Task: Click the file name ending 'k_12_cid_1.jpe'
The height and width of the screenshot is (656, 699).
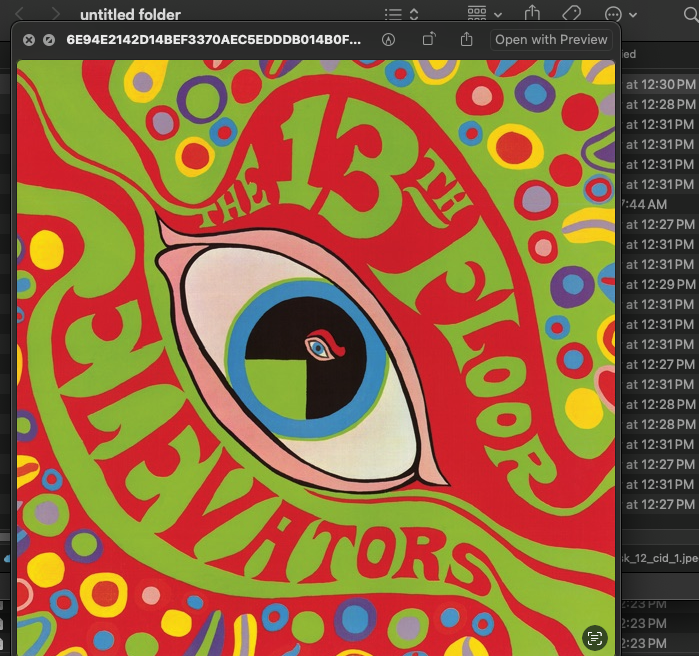Action: [x=660, y=558]
